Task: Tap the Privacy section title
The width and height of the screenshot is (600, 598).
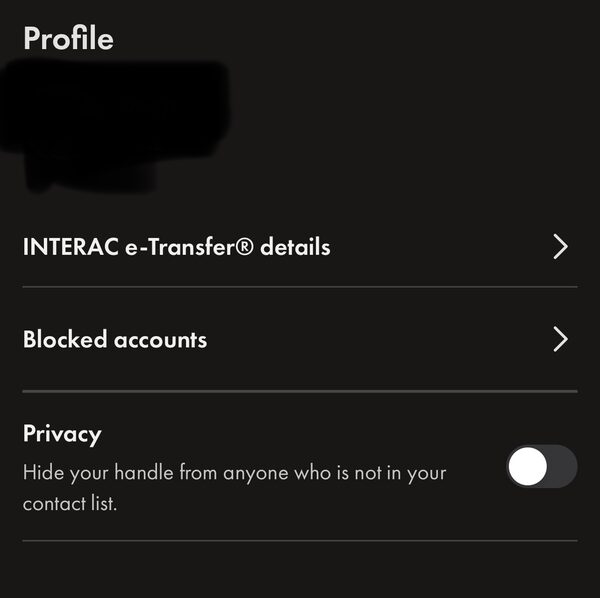Action: point(62,434)
